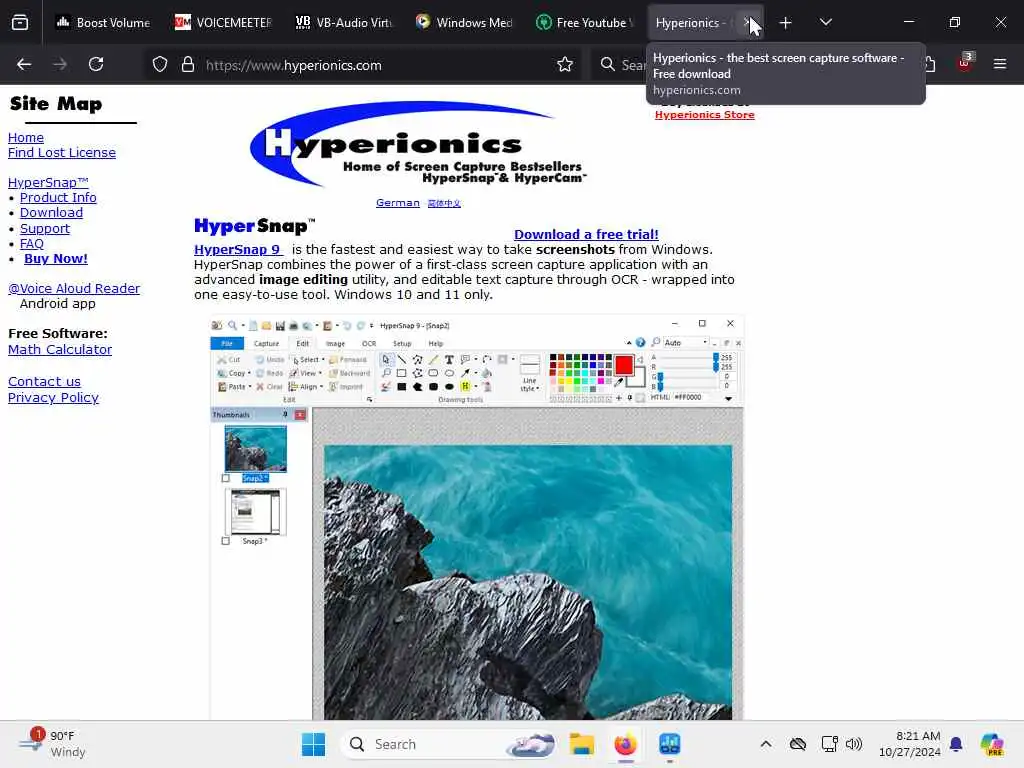Expand the Align dropdown in HyperSnap ribbon

(x=321, y=387)
